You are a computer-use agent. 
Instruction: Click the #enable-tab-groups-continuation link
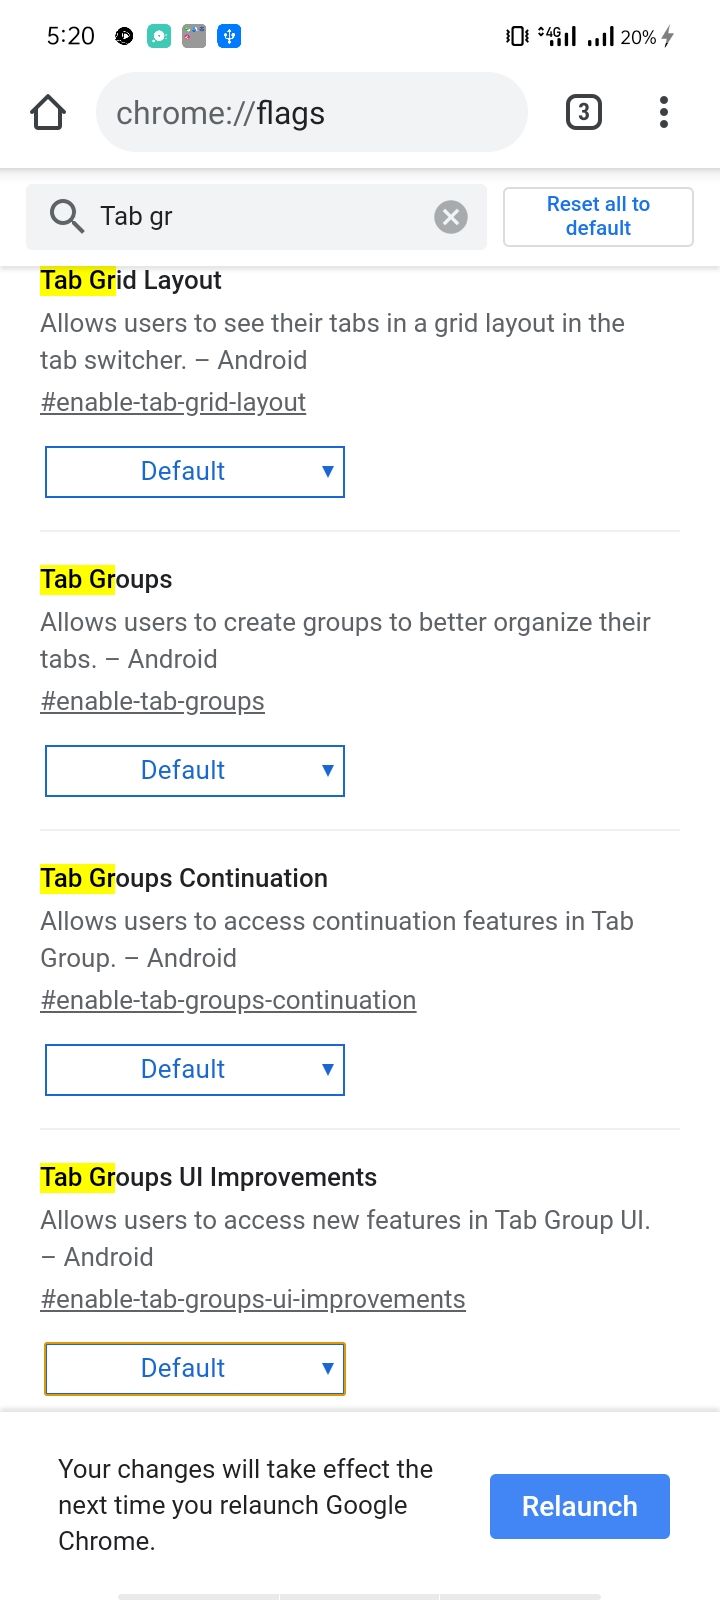point(228,1001)
